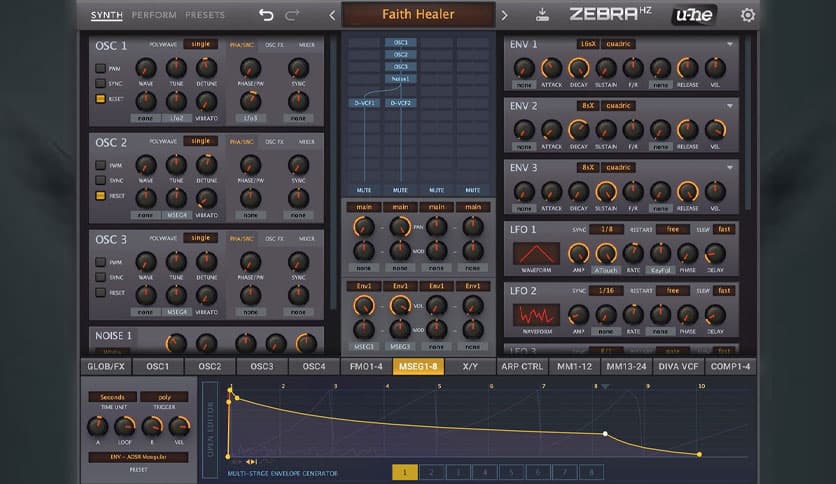Open ENV 1 '16sX' time base dropdown
Viewport: 836px width, 484px height.
coord(588,44)
